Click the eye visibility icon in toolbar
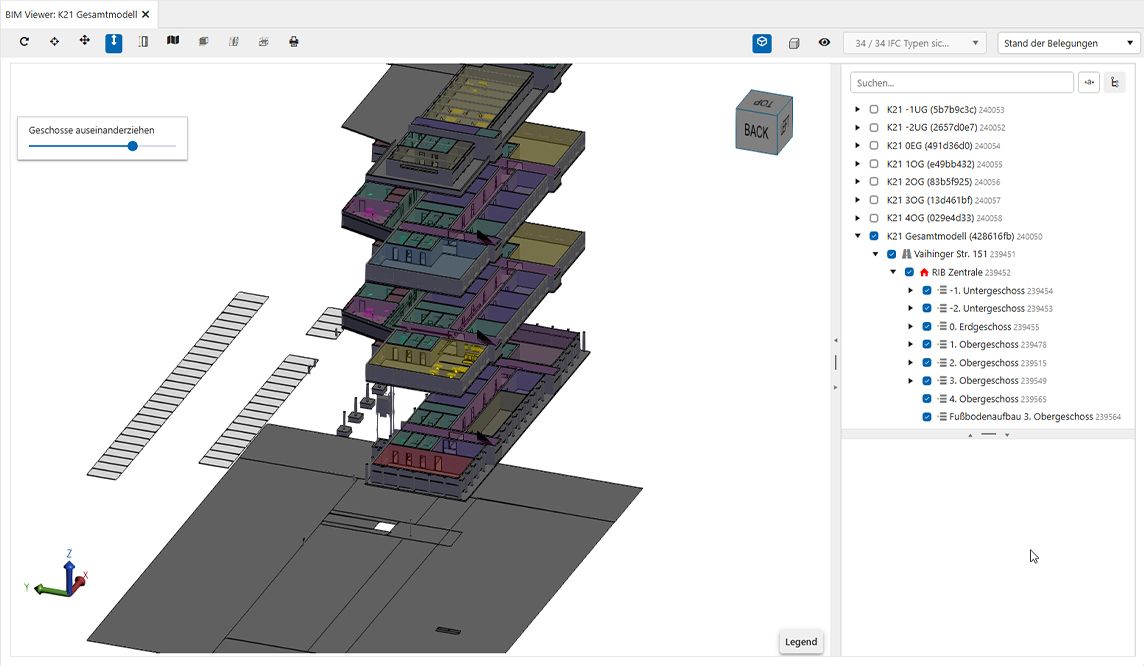Image resolution: width=1144 pixels, height=666 pixels. coord(824,43)
